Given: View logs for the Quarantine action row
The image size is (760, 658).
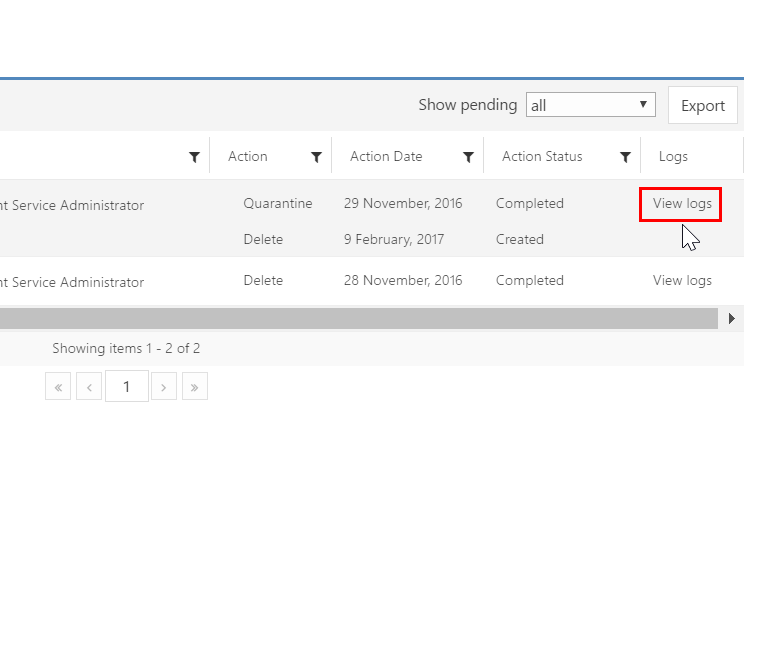Looking at the screenshot, I should pyautogui.click(x=681, y=204).
